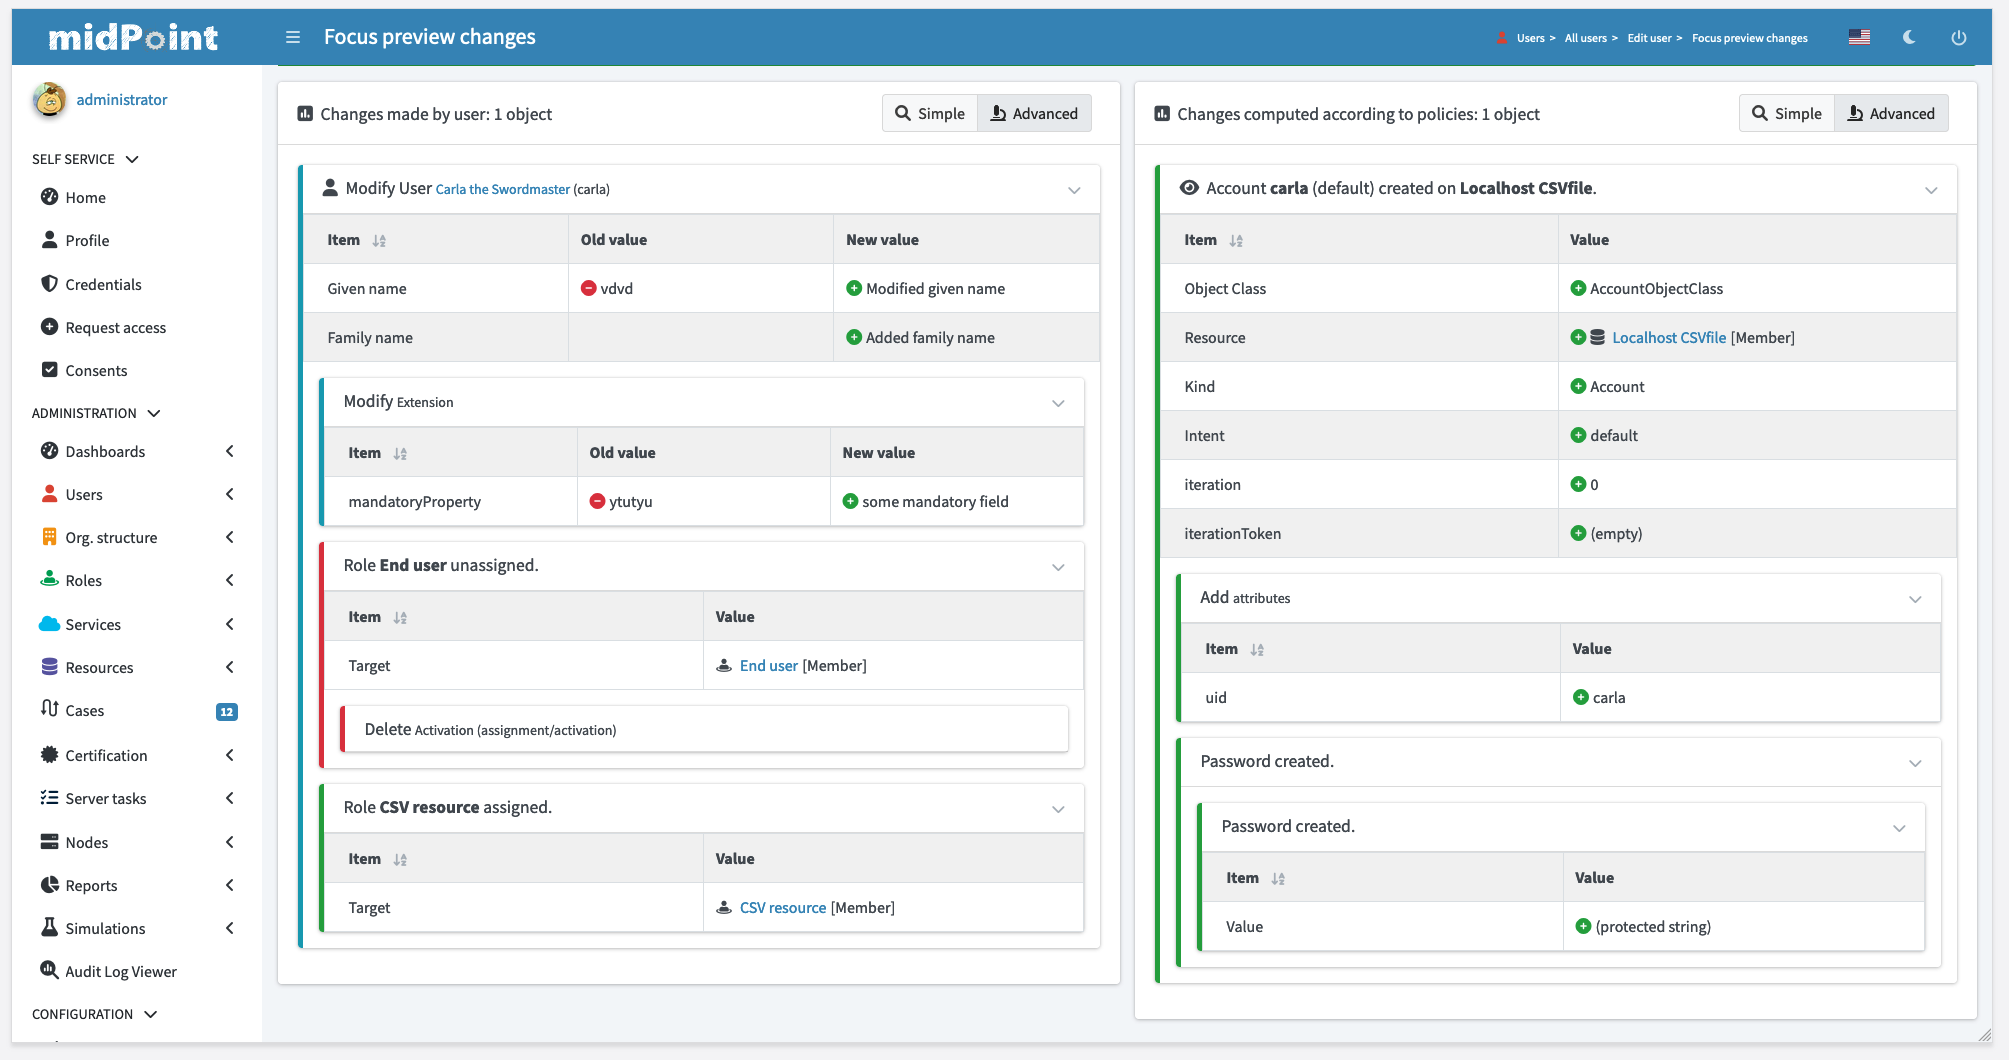Switch user changes to Simple view
This screenshot has height=1060, width=2009.
pos(929,114)
